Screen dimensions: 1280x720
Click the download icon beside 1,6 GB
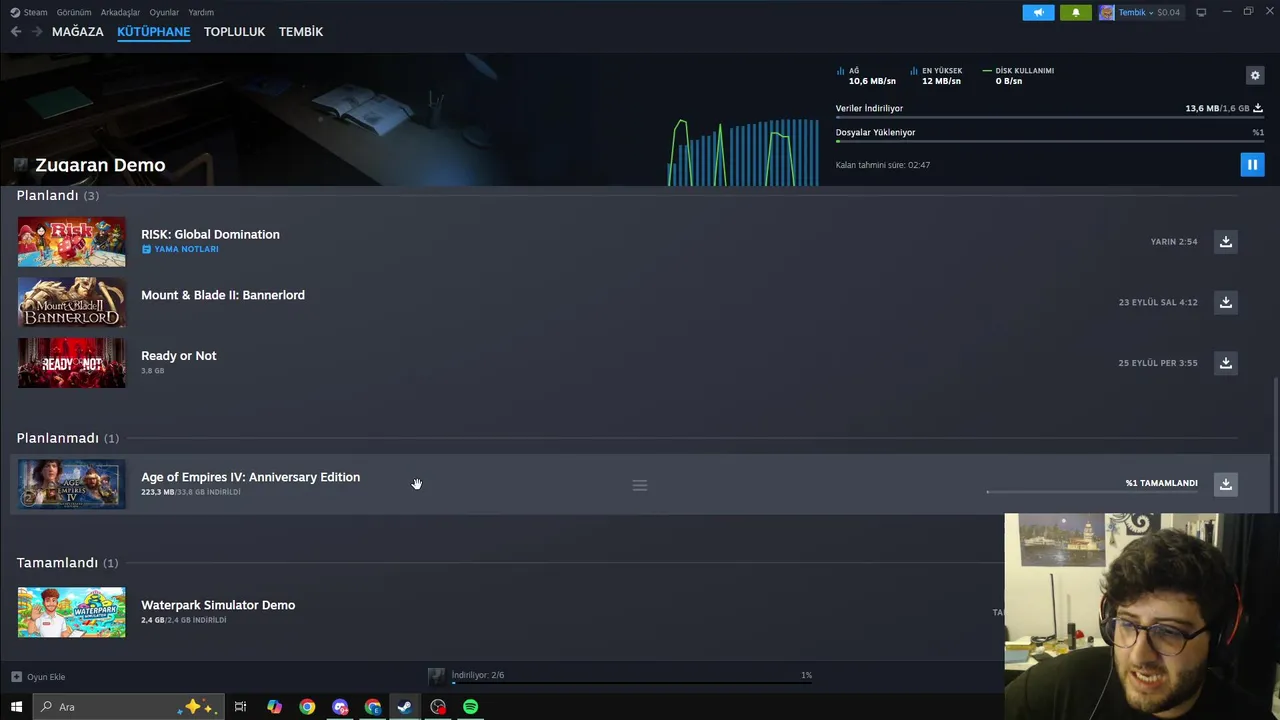coord(1258,108)
